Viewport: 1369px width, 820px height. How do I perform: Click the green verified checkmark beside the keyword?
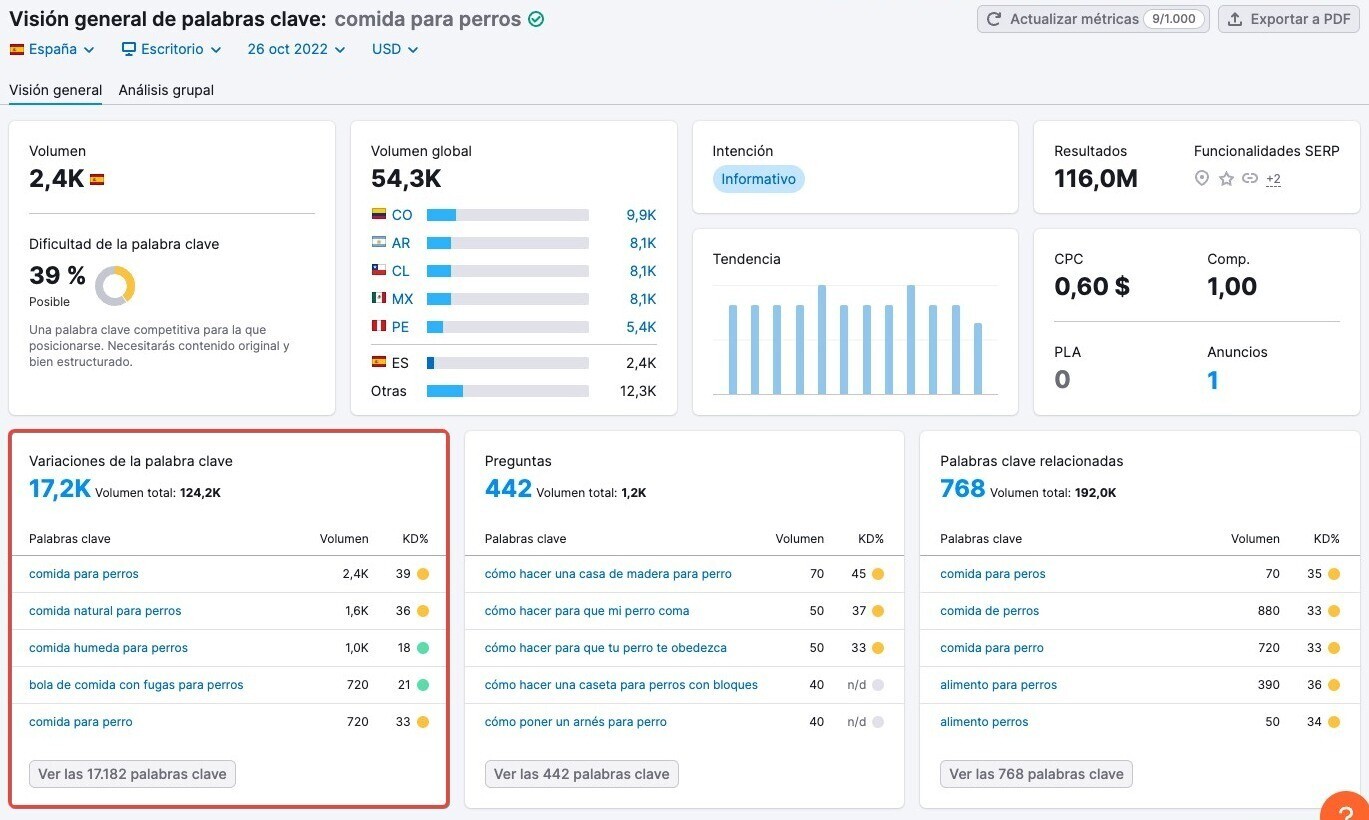(x=536, y=19)
